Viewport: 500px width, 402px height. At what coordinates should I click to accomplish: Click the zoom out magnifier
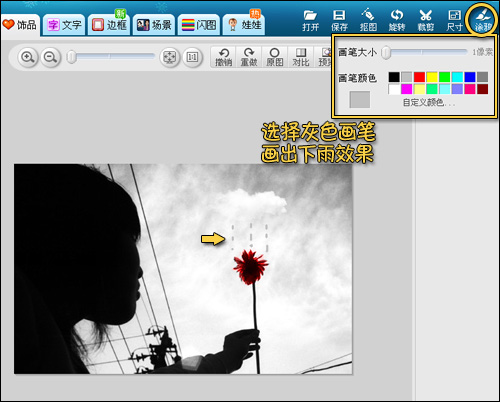pos(51,57)
